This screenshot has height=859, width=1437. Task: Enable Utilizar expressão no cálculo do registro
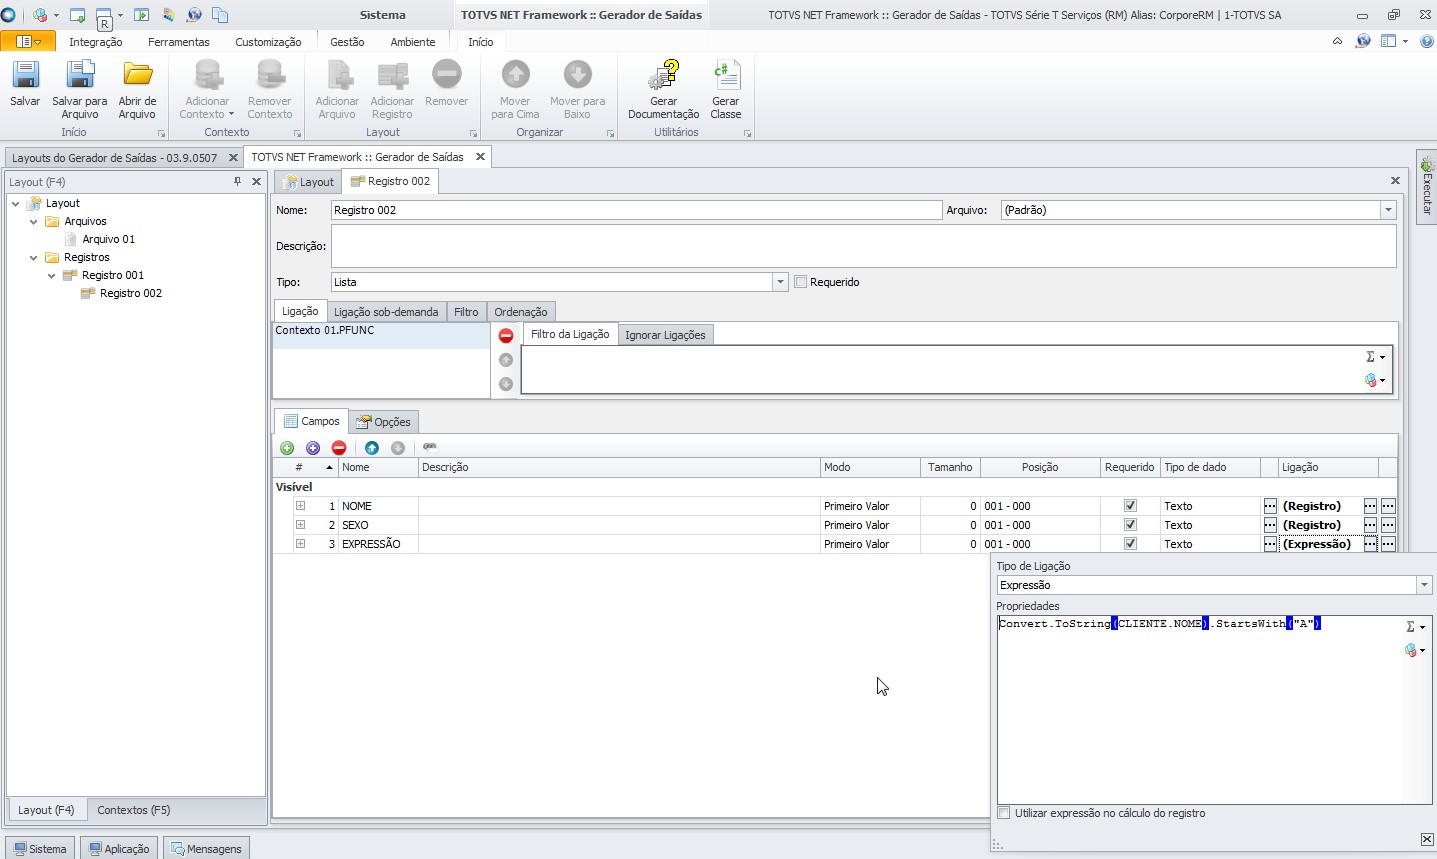tap(1004, 813)
